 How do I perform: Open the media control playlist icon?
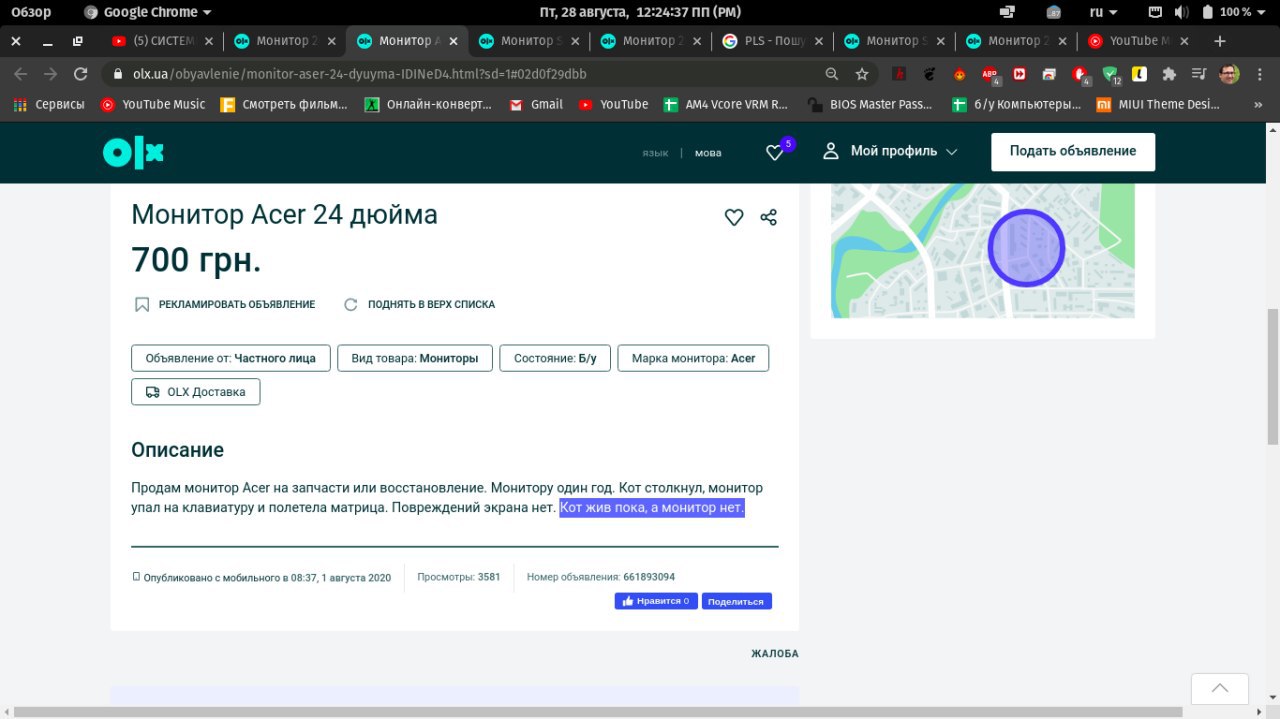pyautogui.click(x=1199, y=74)
